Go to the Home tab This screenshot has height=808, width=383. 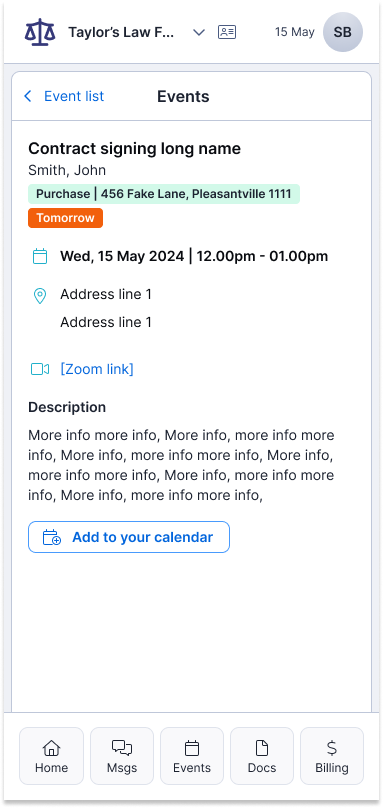click(x=52, y=756)
